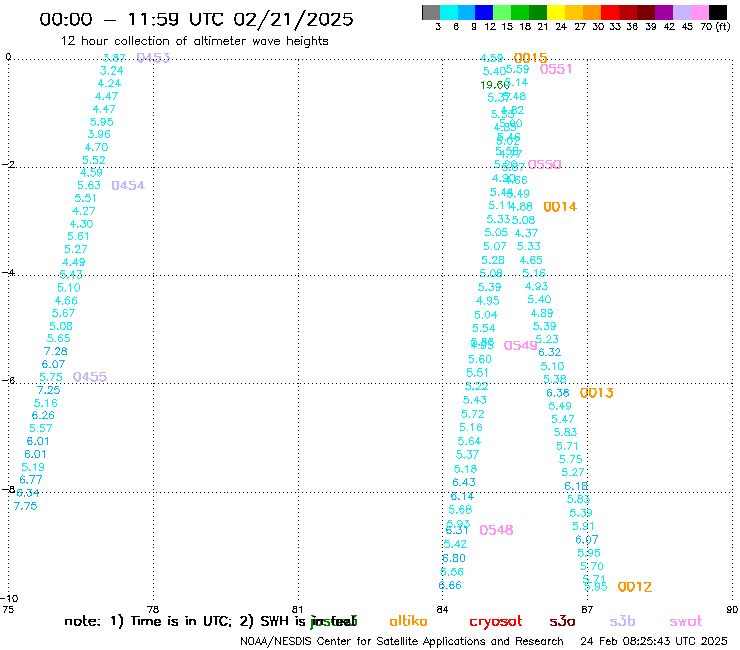Click the 6.77 wave height value
Screen dimensions: 740x650
click(31, 480)
